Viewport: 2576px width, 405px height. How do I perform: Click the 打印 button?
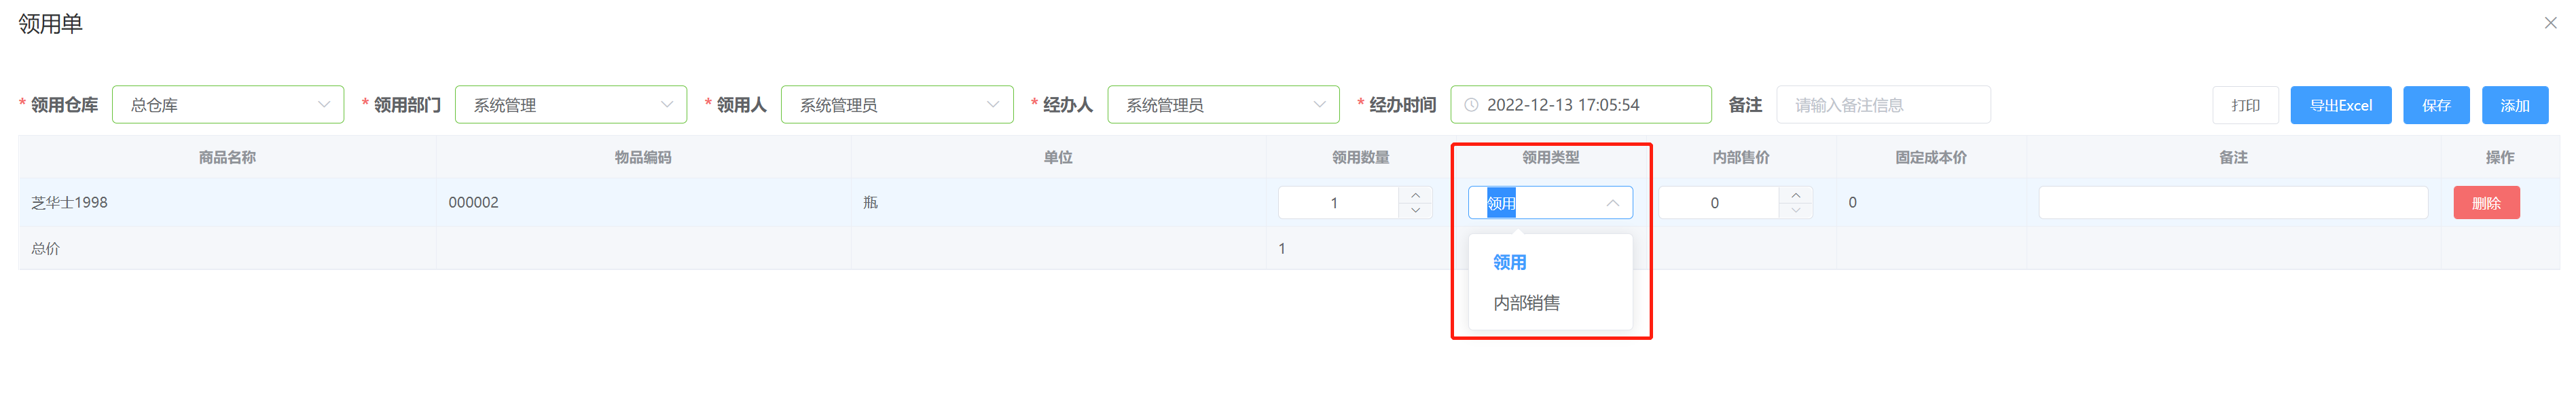coord(2245,105)
